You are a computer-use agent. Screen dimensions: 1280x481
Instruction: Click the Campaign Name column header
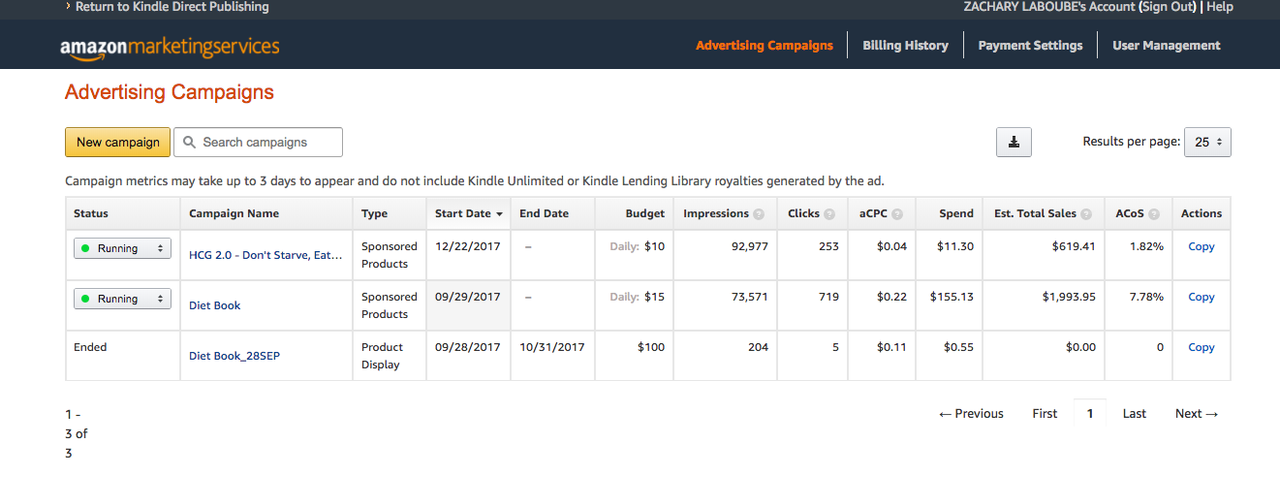coord(234,214)
